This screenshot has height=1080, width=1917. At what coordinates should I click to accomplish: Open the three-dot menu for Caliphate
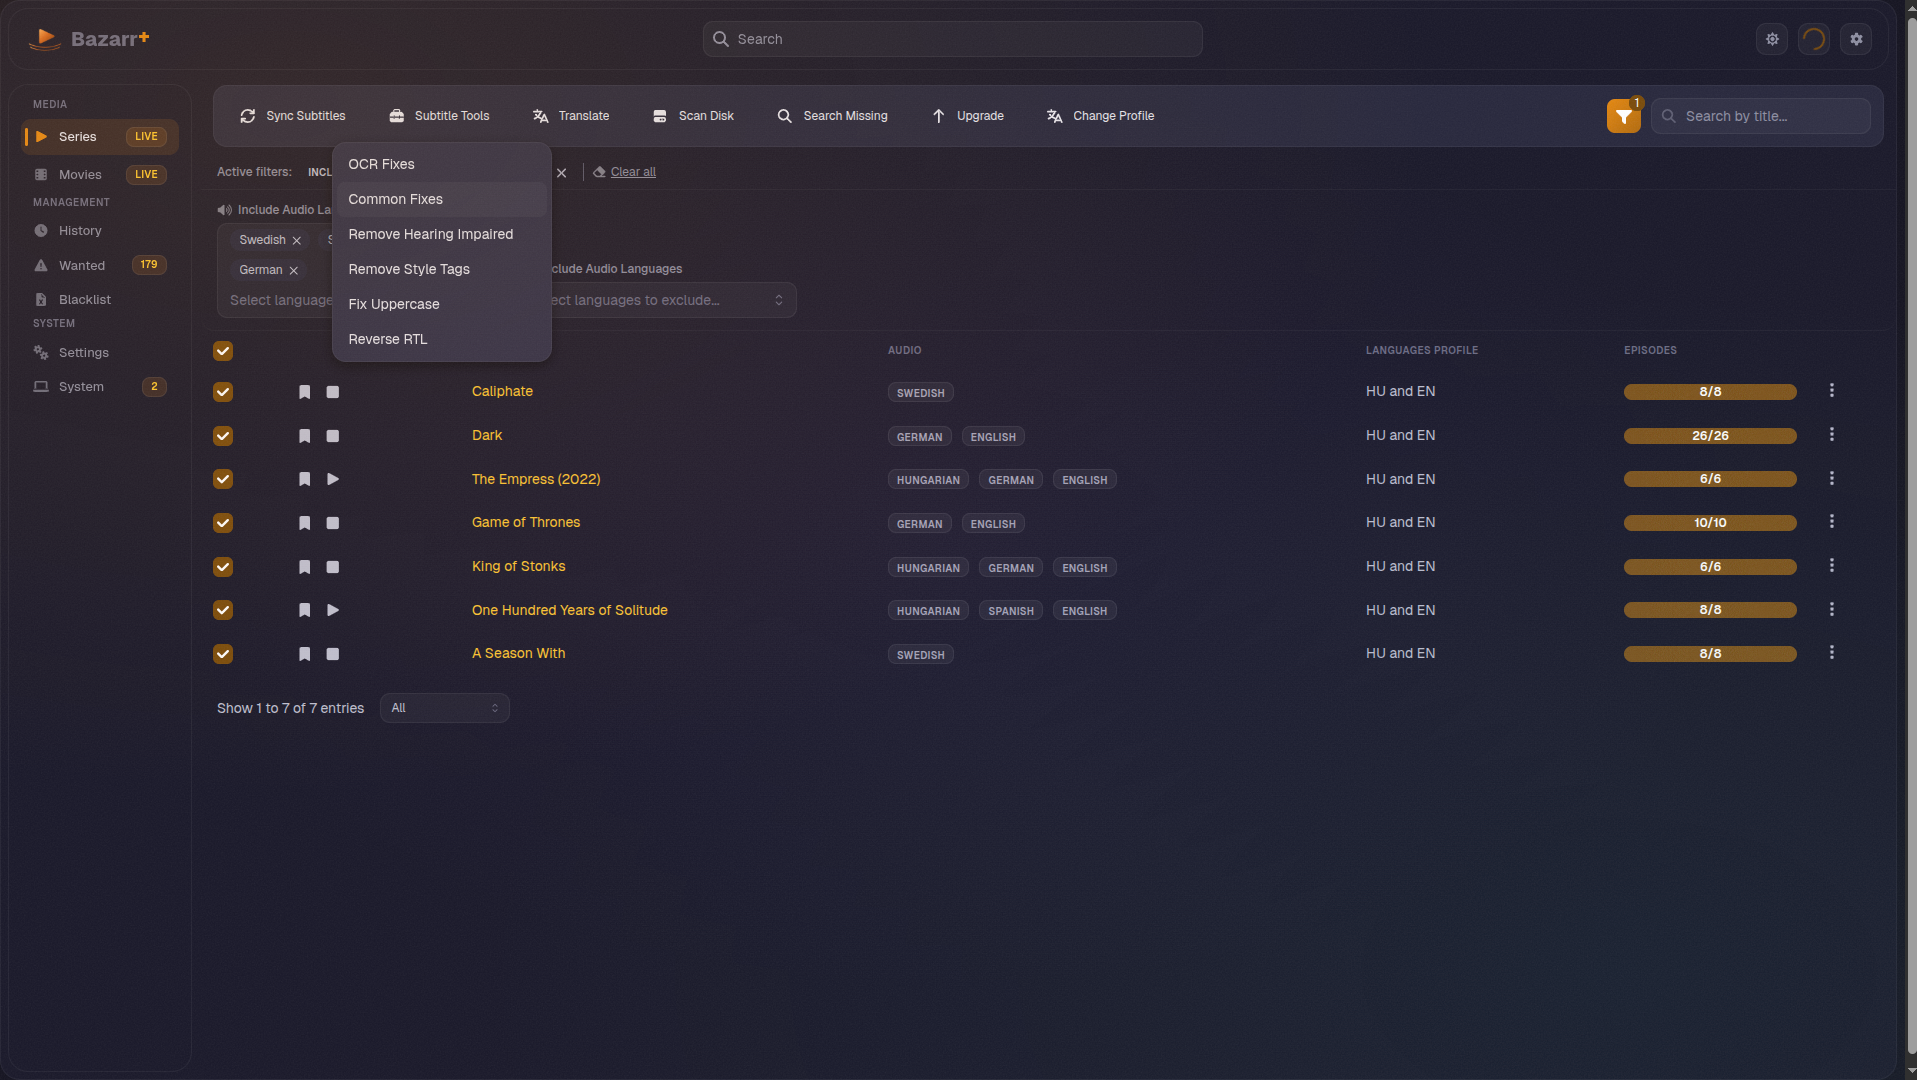point(1832,390)
